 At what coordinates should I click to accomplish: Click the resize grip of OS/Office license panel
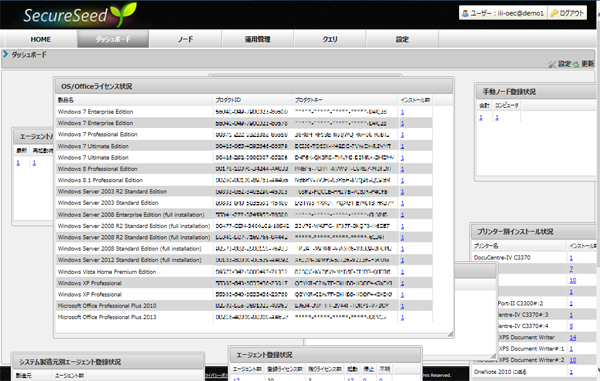click(x=450, y=334)
